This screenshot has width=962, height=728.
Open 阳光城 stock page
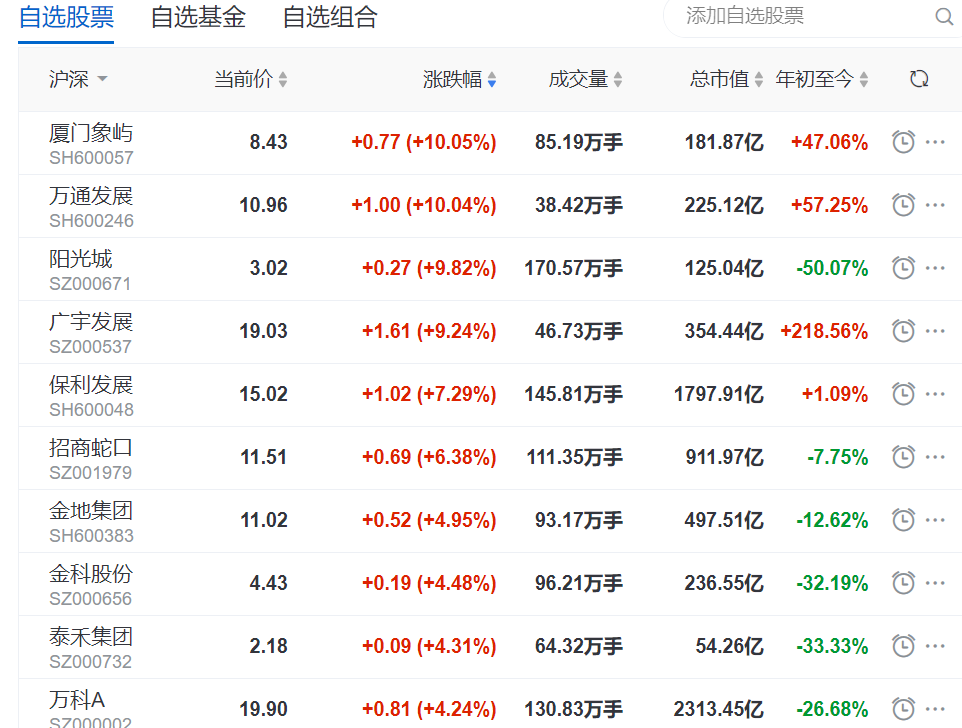click(x=80, y=259)
